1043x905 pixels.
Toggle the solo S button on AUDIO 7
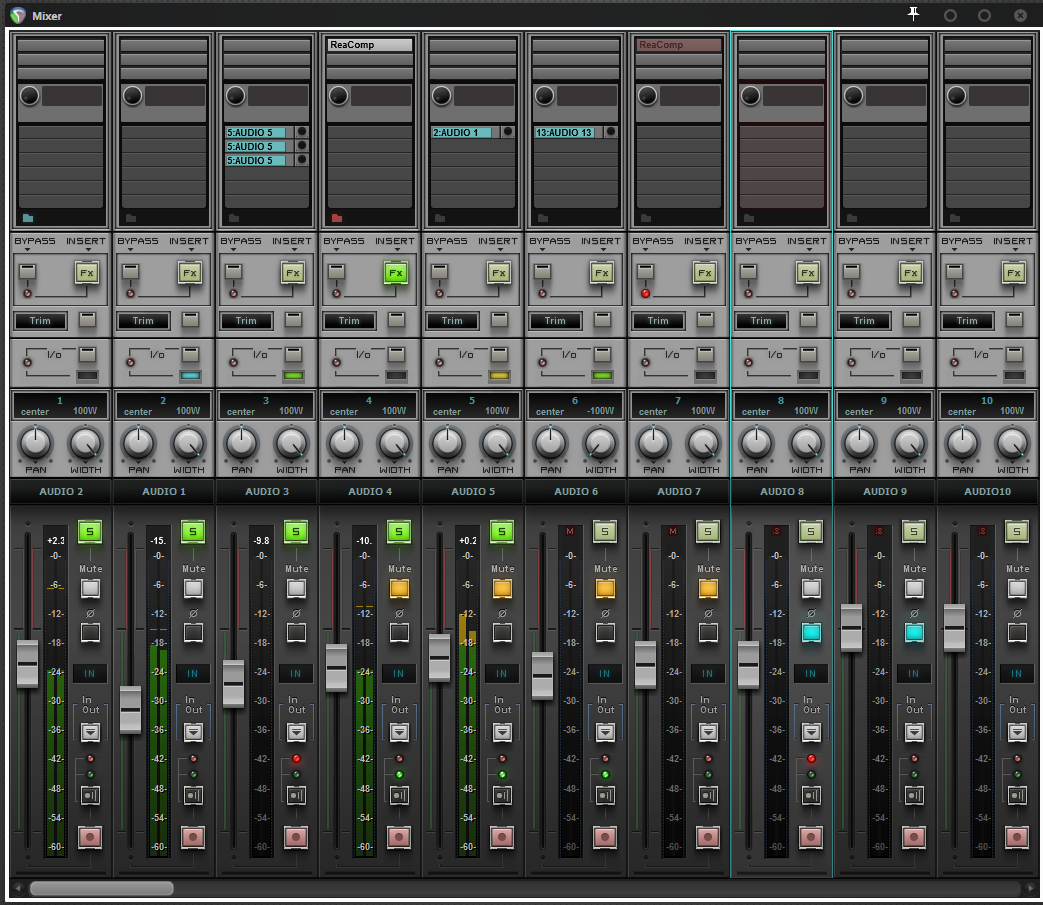coord(708,532)
